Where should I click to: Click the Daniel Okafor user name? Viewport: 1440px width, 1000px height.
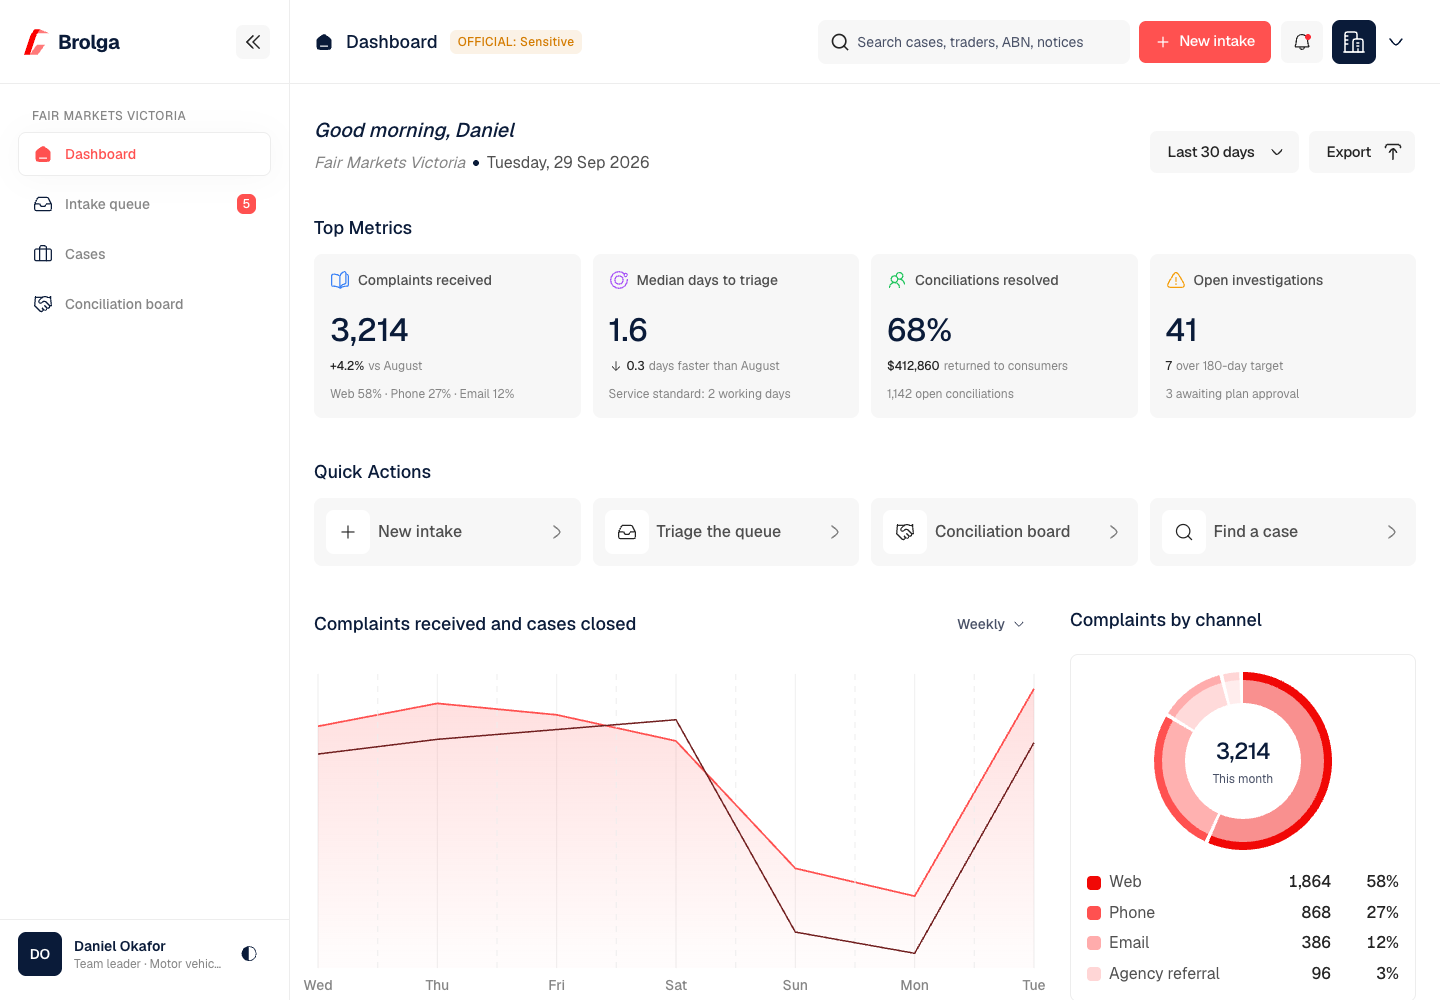coord(120,946)
